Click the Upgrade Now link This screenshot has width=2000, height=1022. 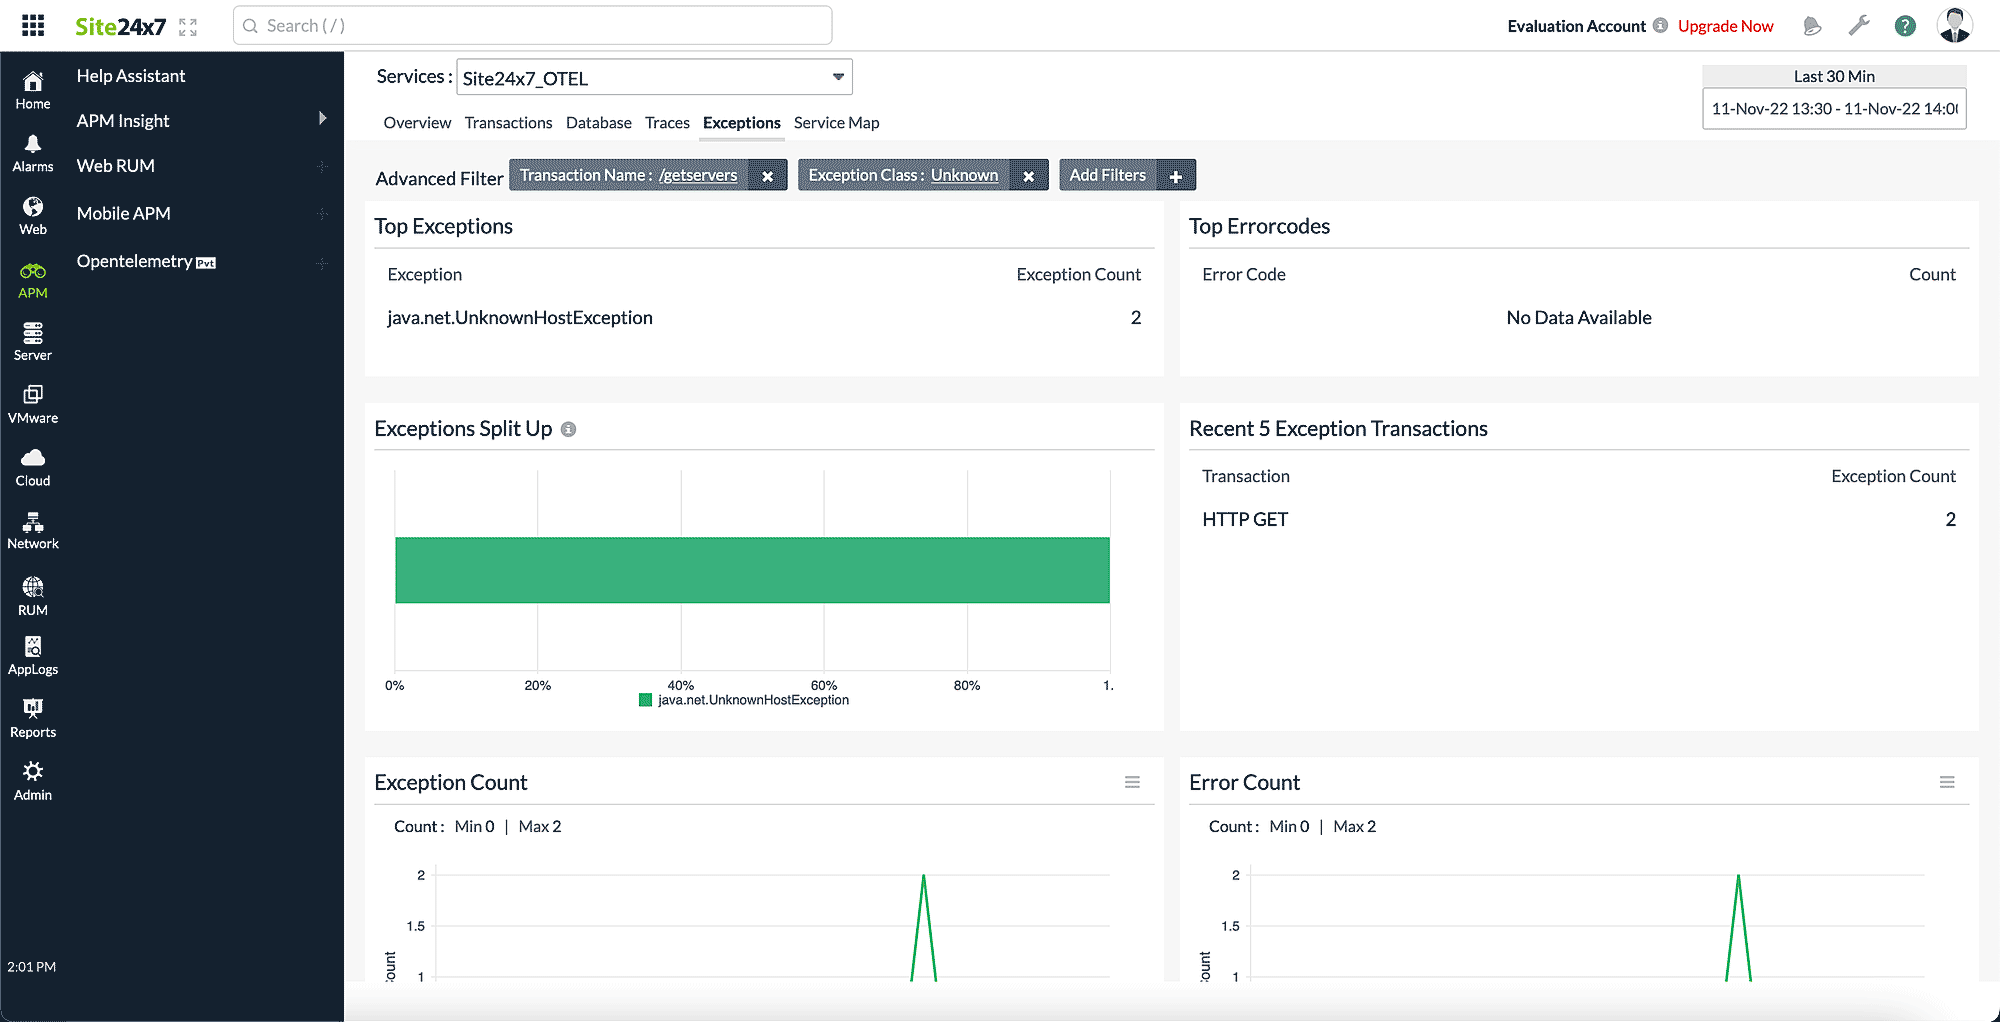pyautogui.click(x=1725, y=26)
